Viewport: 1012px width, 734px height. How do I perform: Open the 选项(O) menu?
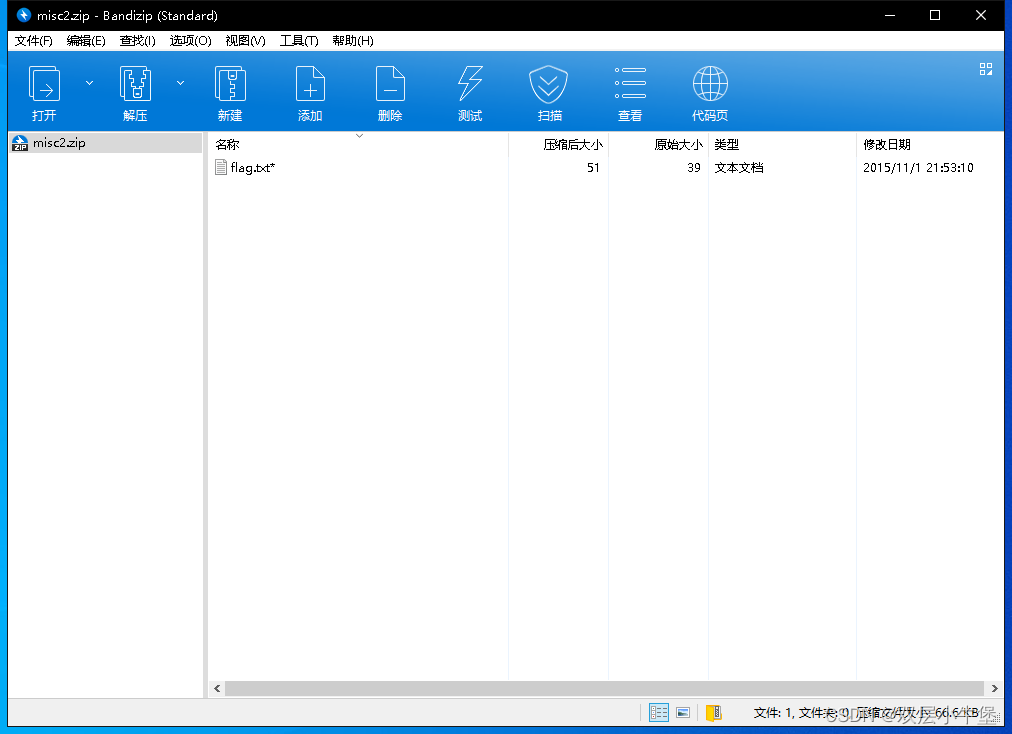(x=190, y=41)
